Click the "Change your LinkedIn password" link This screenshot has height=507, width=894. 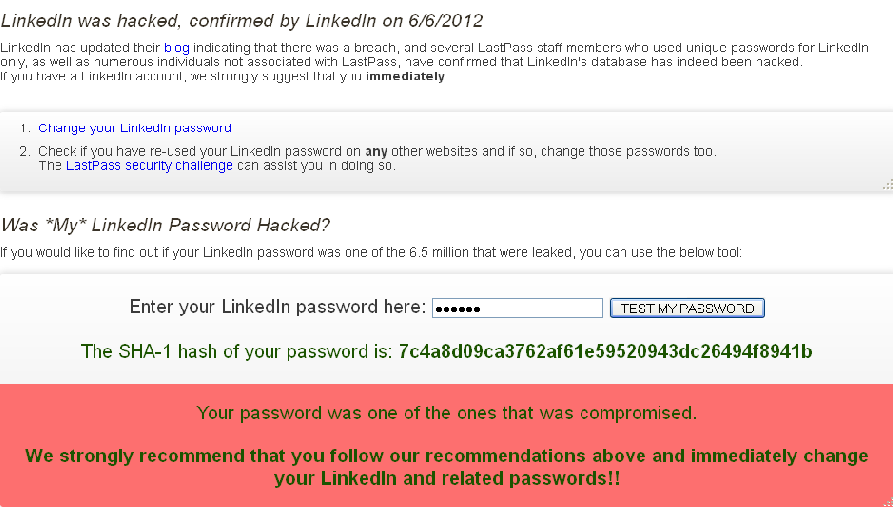(135, 128)
